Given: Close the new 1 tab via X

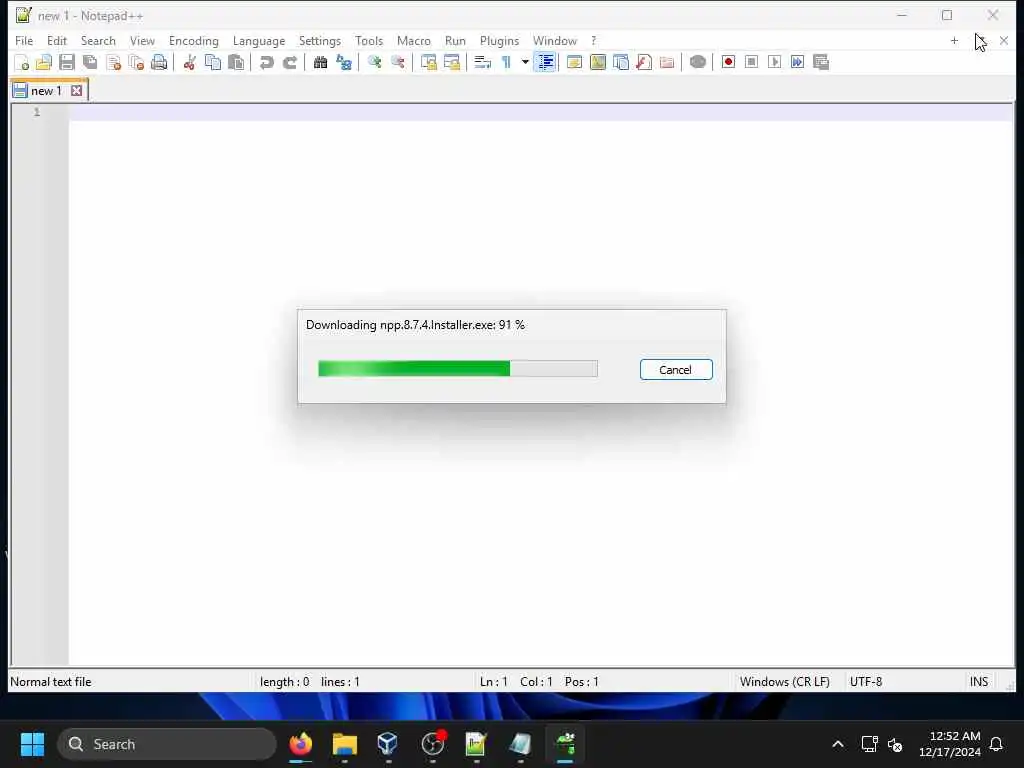Looking at the screenshot, I should click(x=76, y=91).
